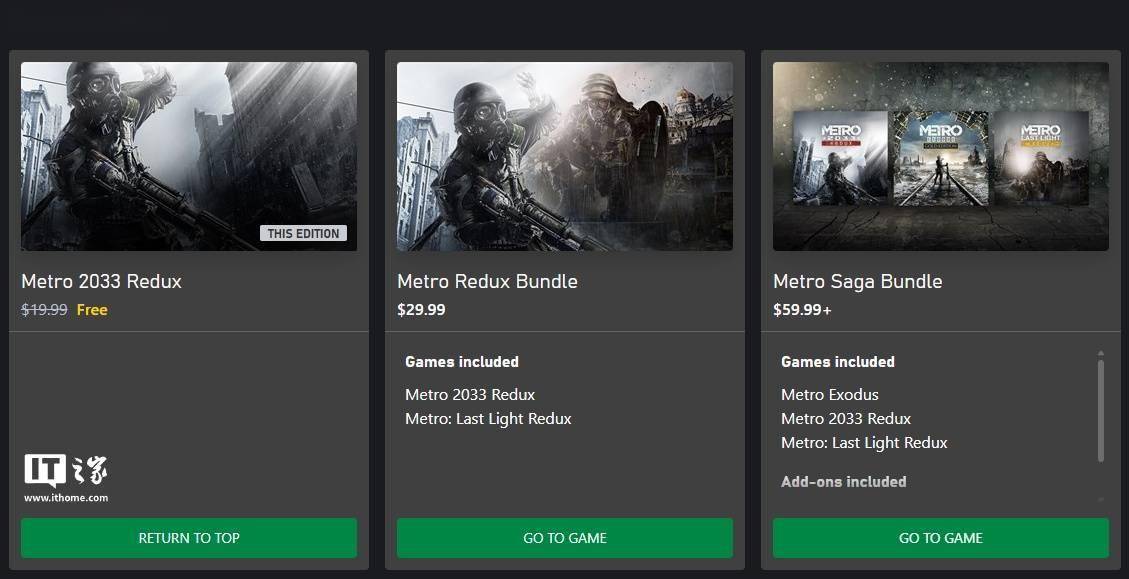Viewport: 1129px width, 579px height.
Task: Click the $59.99+ price of Saga Bundle
Action: (x=802, y=310)
